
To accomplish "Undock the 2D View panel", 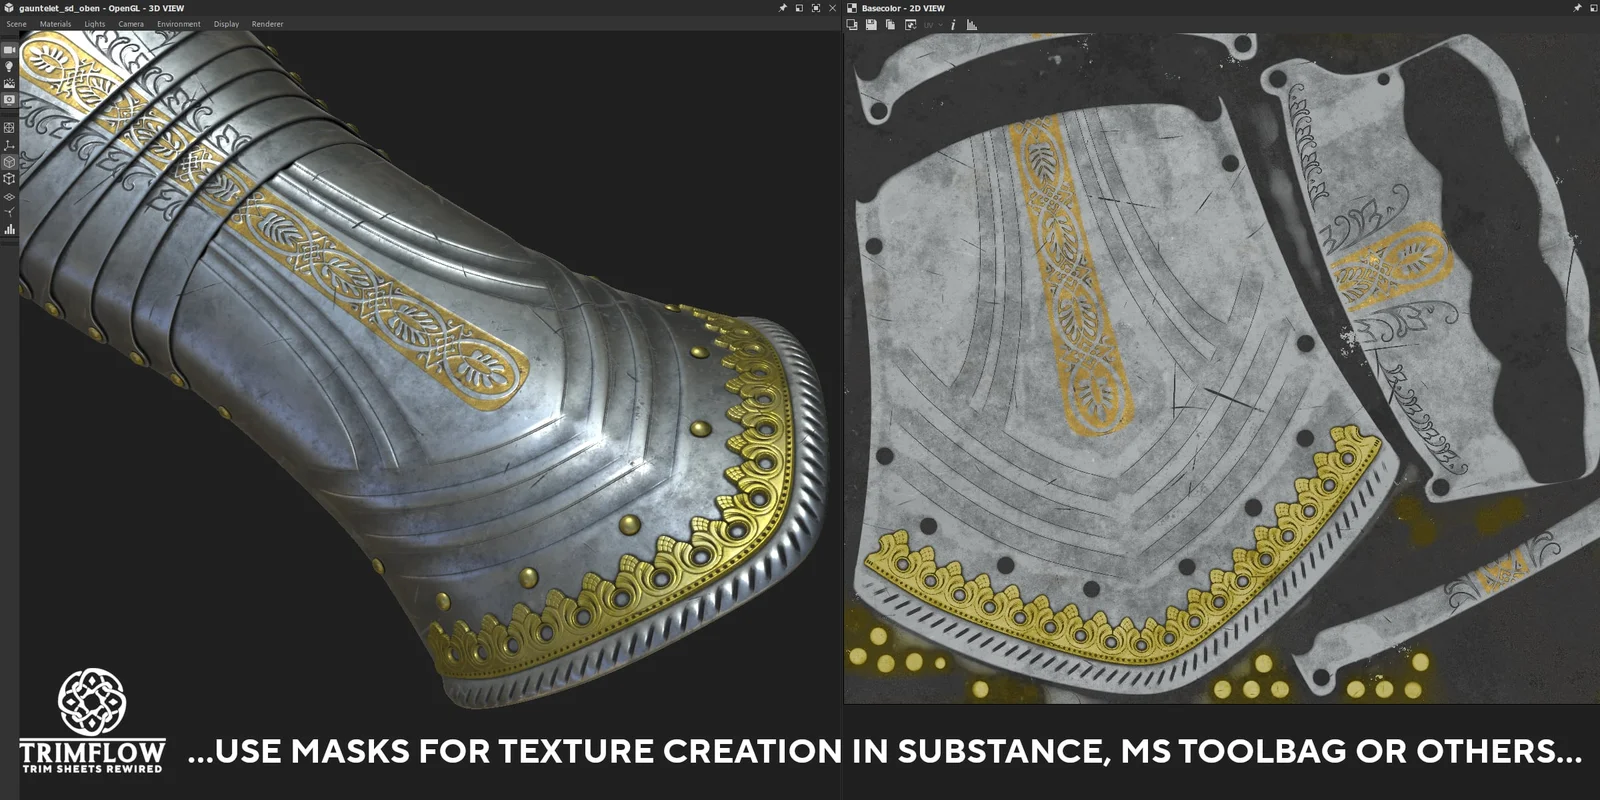I will coord(1593,8).
